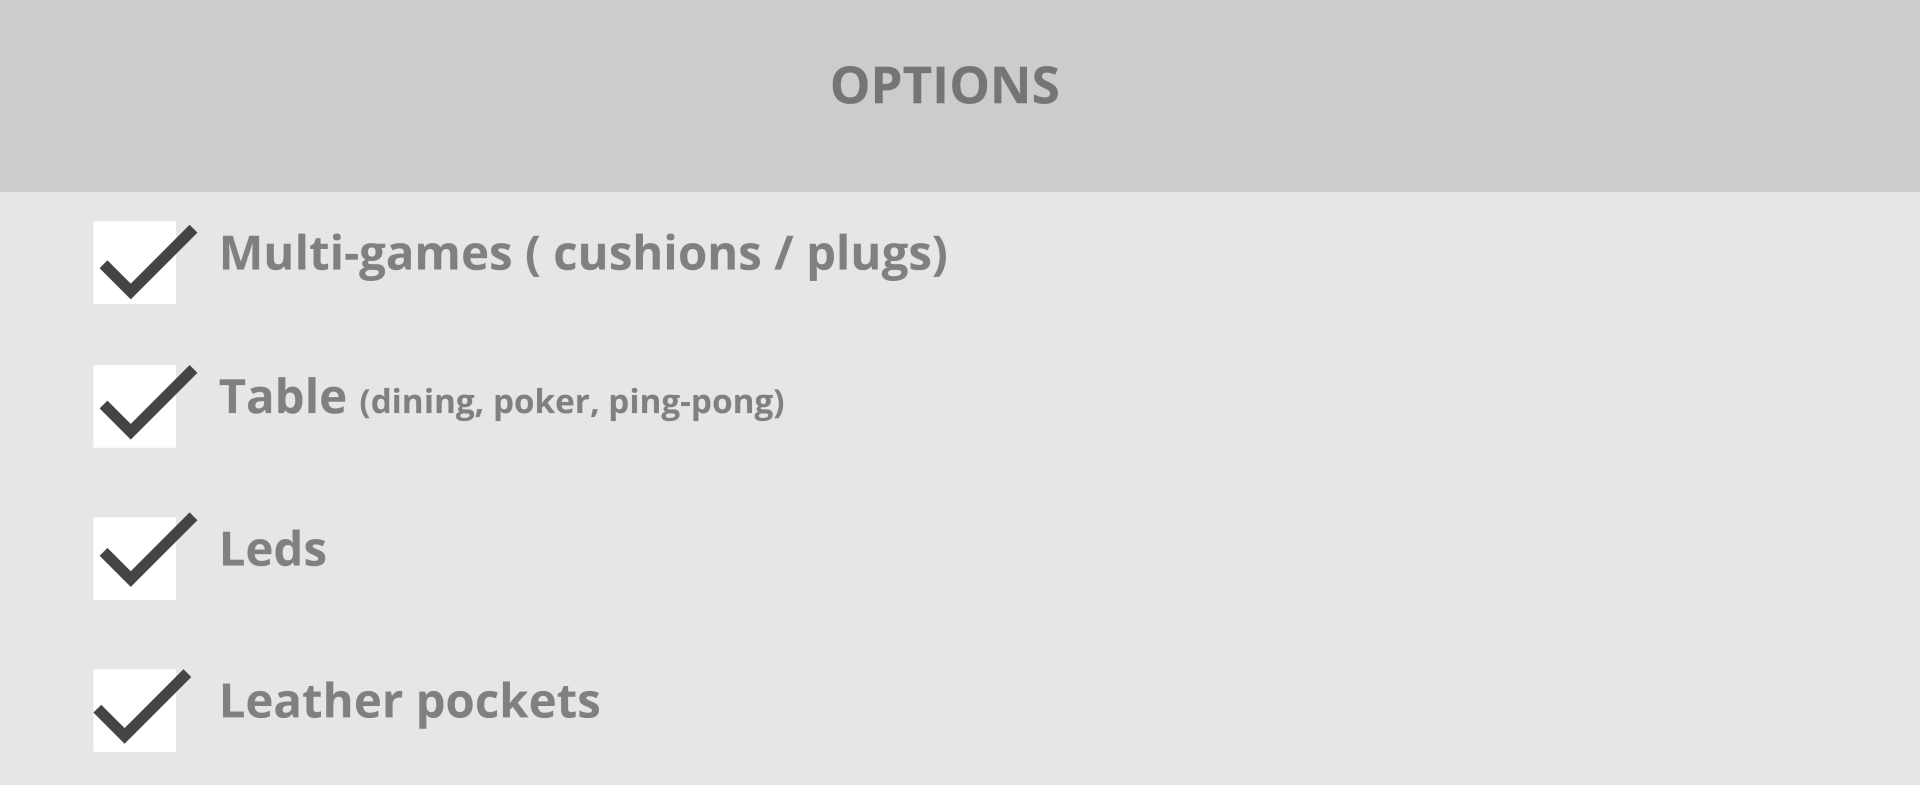Click the tick mark beside Leds
This screenshot has height=785, width=1920.
tap(148, 550)
